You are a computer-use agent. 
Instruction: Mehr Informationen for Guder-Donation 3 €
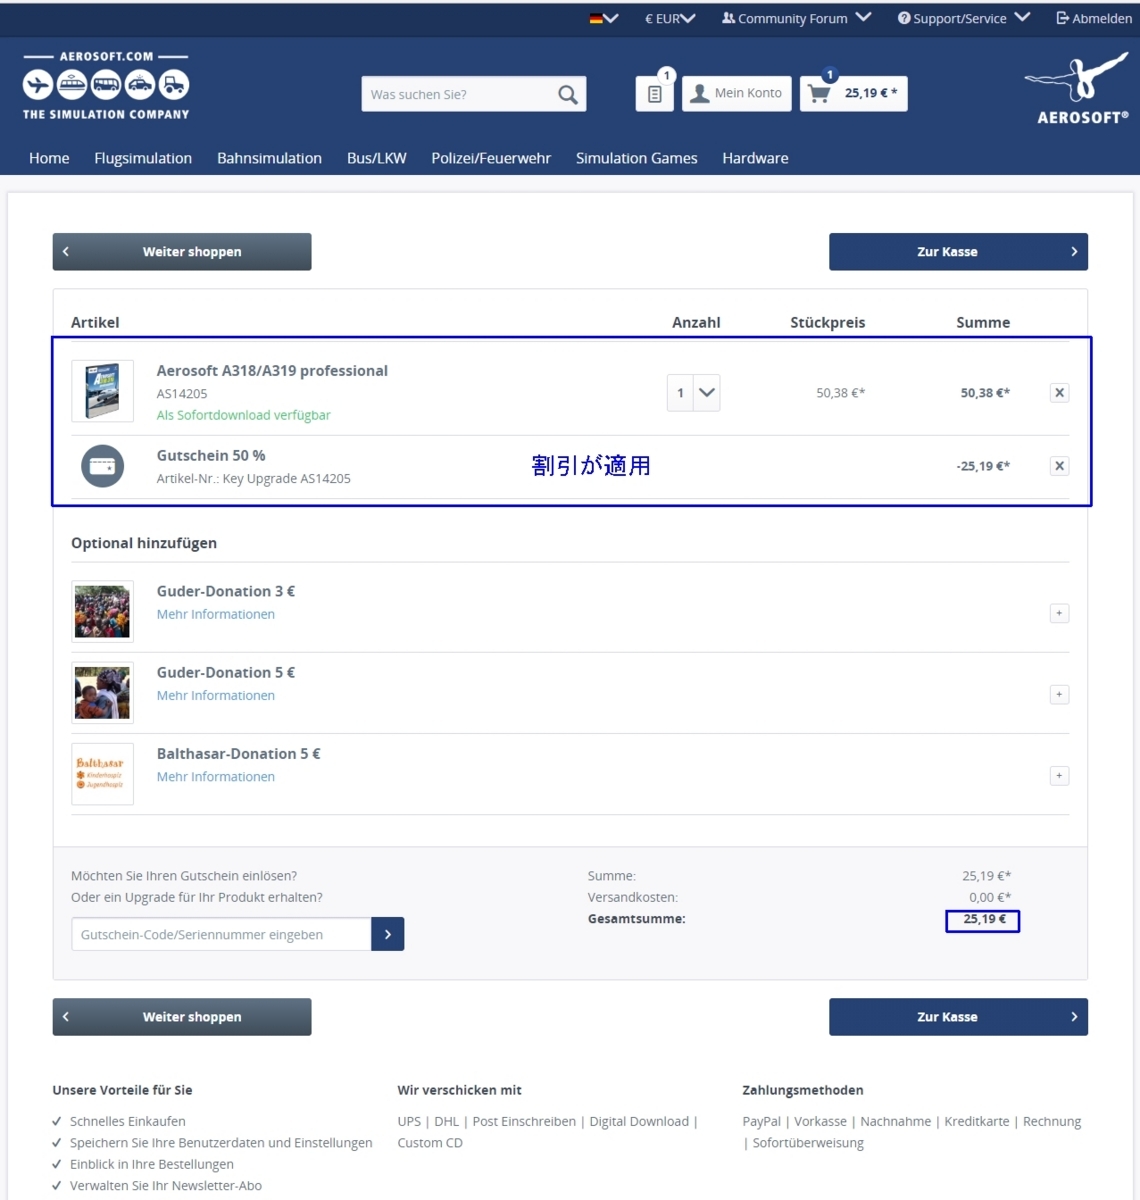[216, 614]
